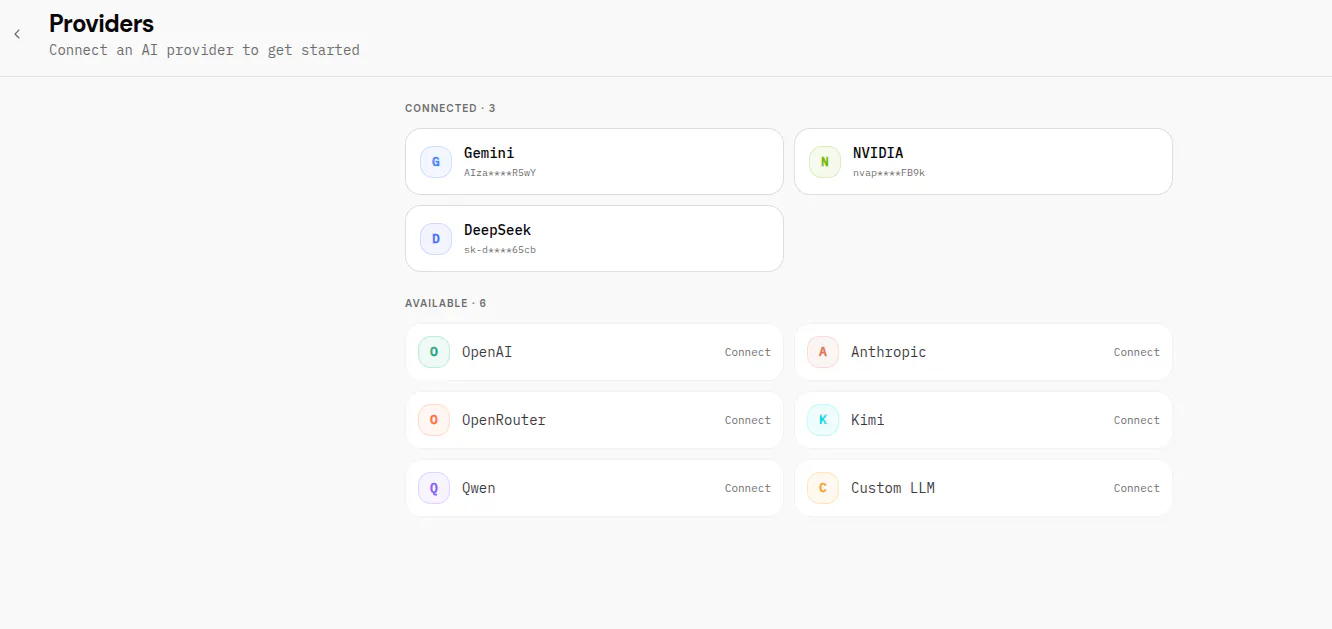The width and height of the screenshot is (1332, 629).
Task: Click the Kimi K icon
Action: click(823, 420)
